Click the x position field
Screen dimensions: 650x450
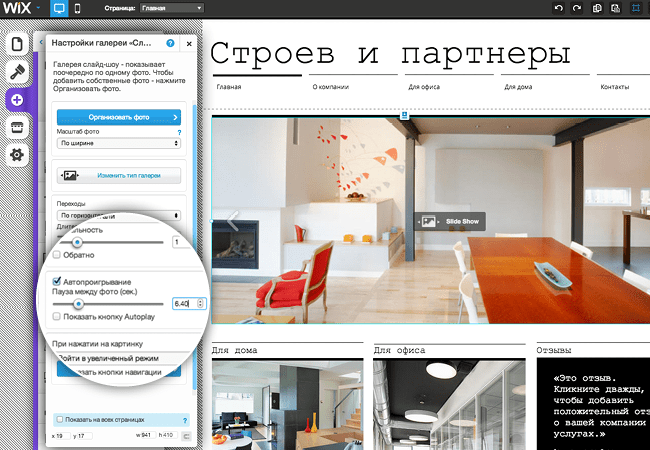coord(63,435)
